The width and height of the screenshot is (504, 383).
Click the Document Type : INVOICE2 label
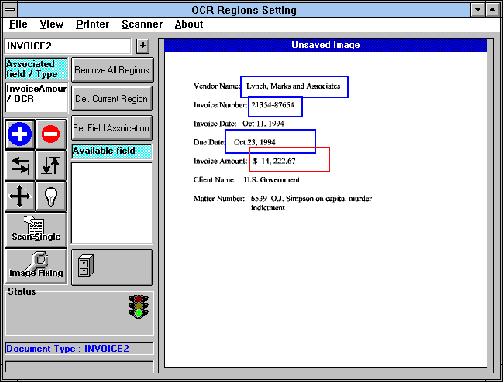point(67,349)
